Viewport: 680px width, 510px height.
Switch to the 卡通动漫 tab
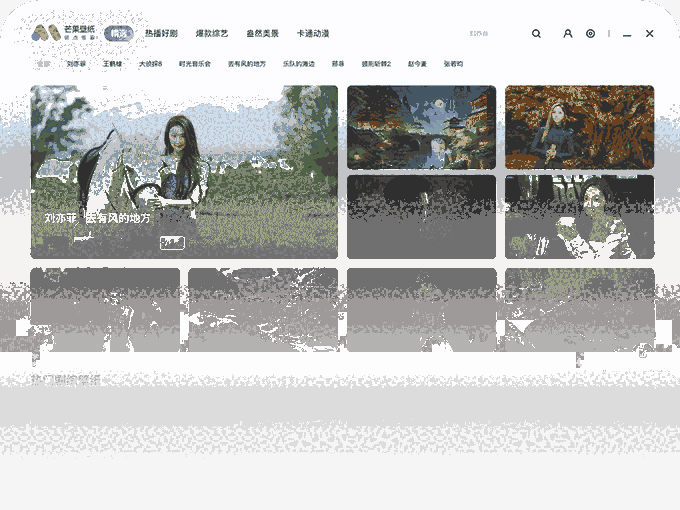313,33
